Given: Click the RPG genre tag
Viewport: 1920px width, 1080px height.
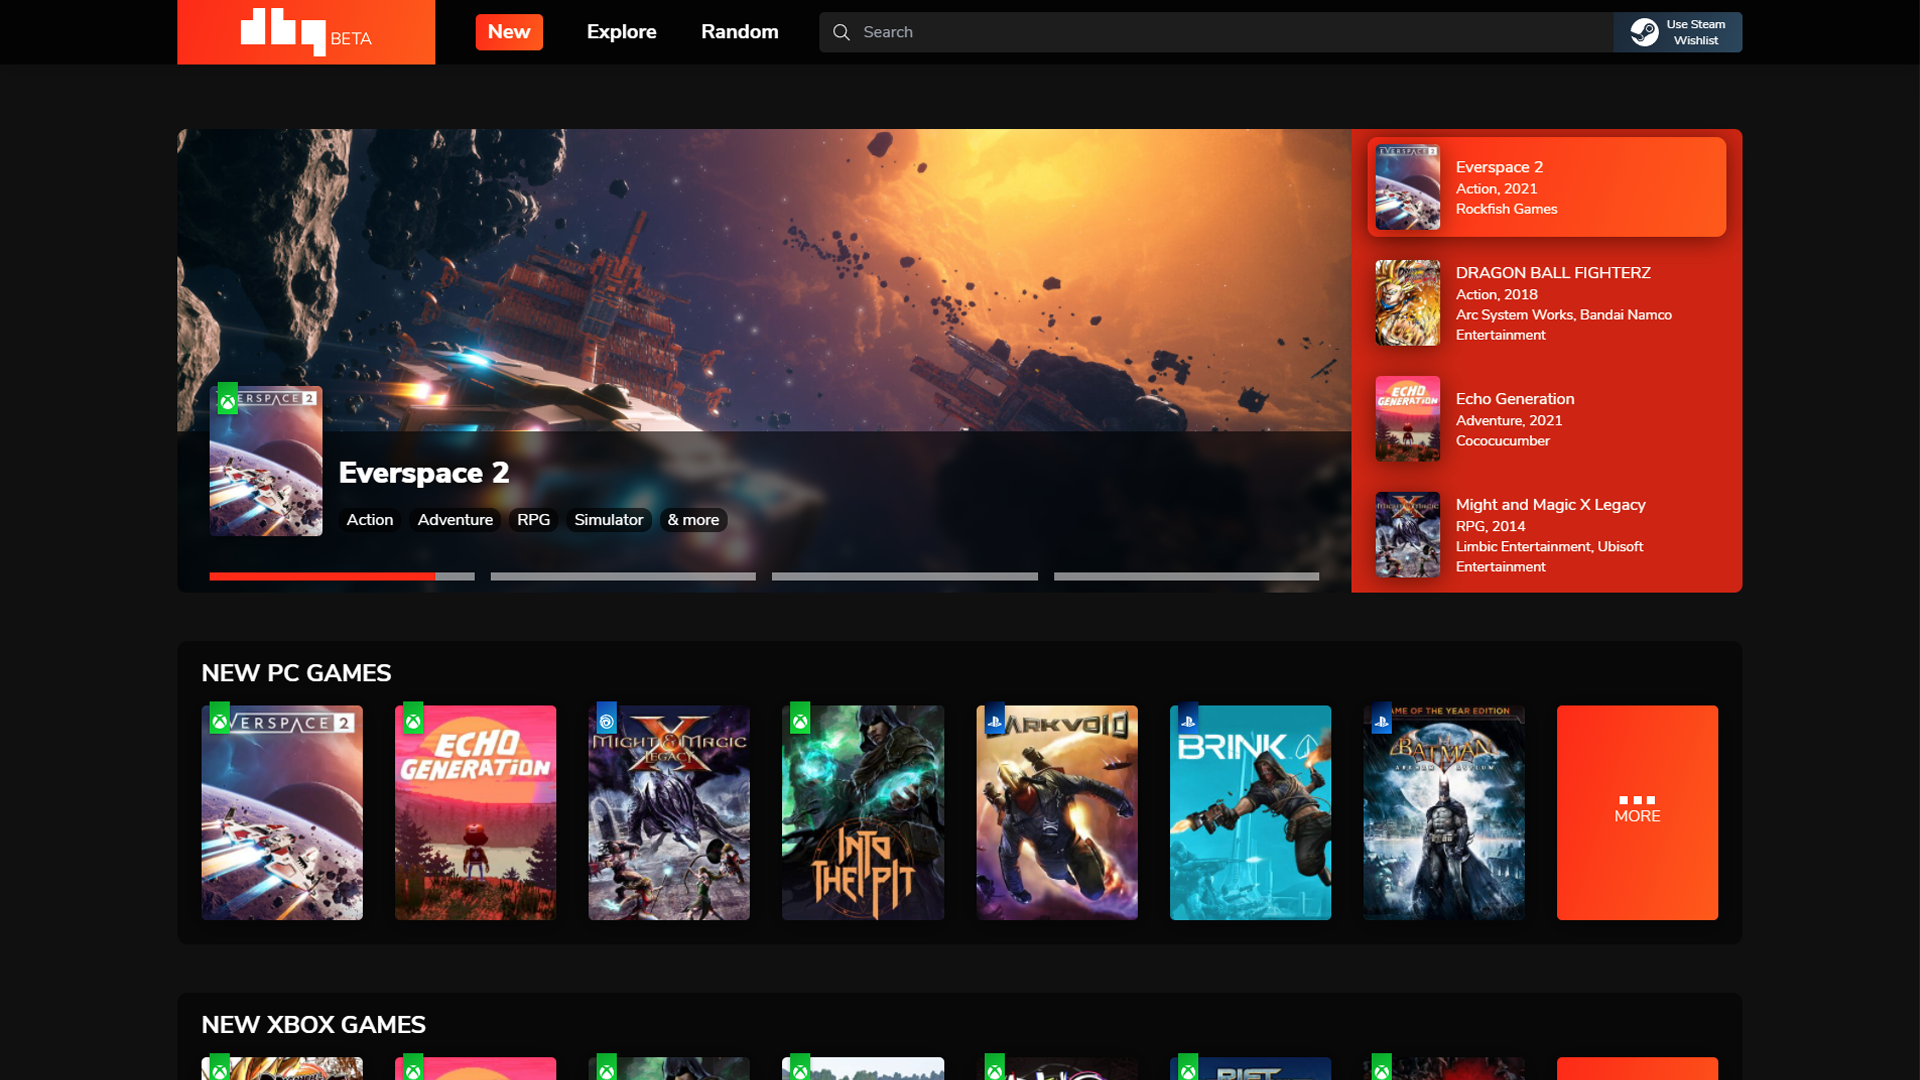Looking at the screenshot, I should click(x=533, y=520).
